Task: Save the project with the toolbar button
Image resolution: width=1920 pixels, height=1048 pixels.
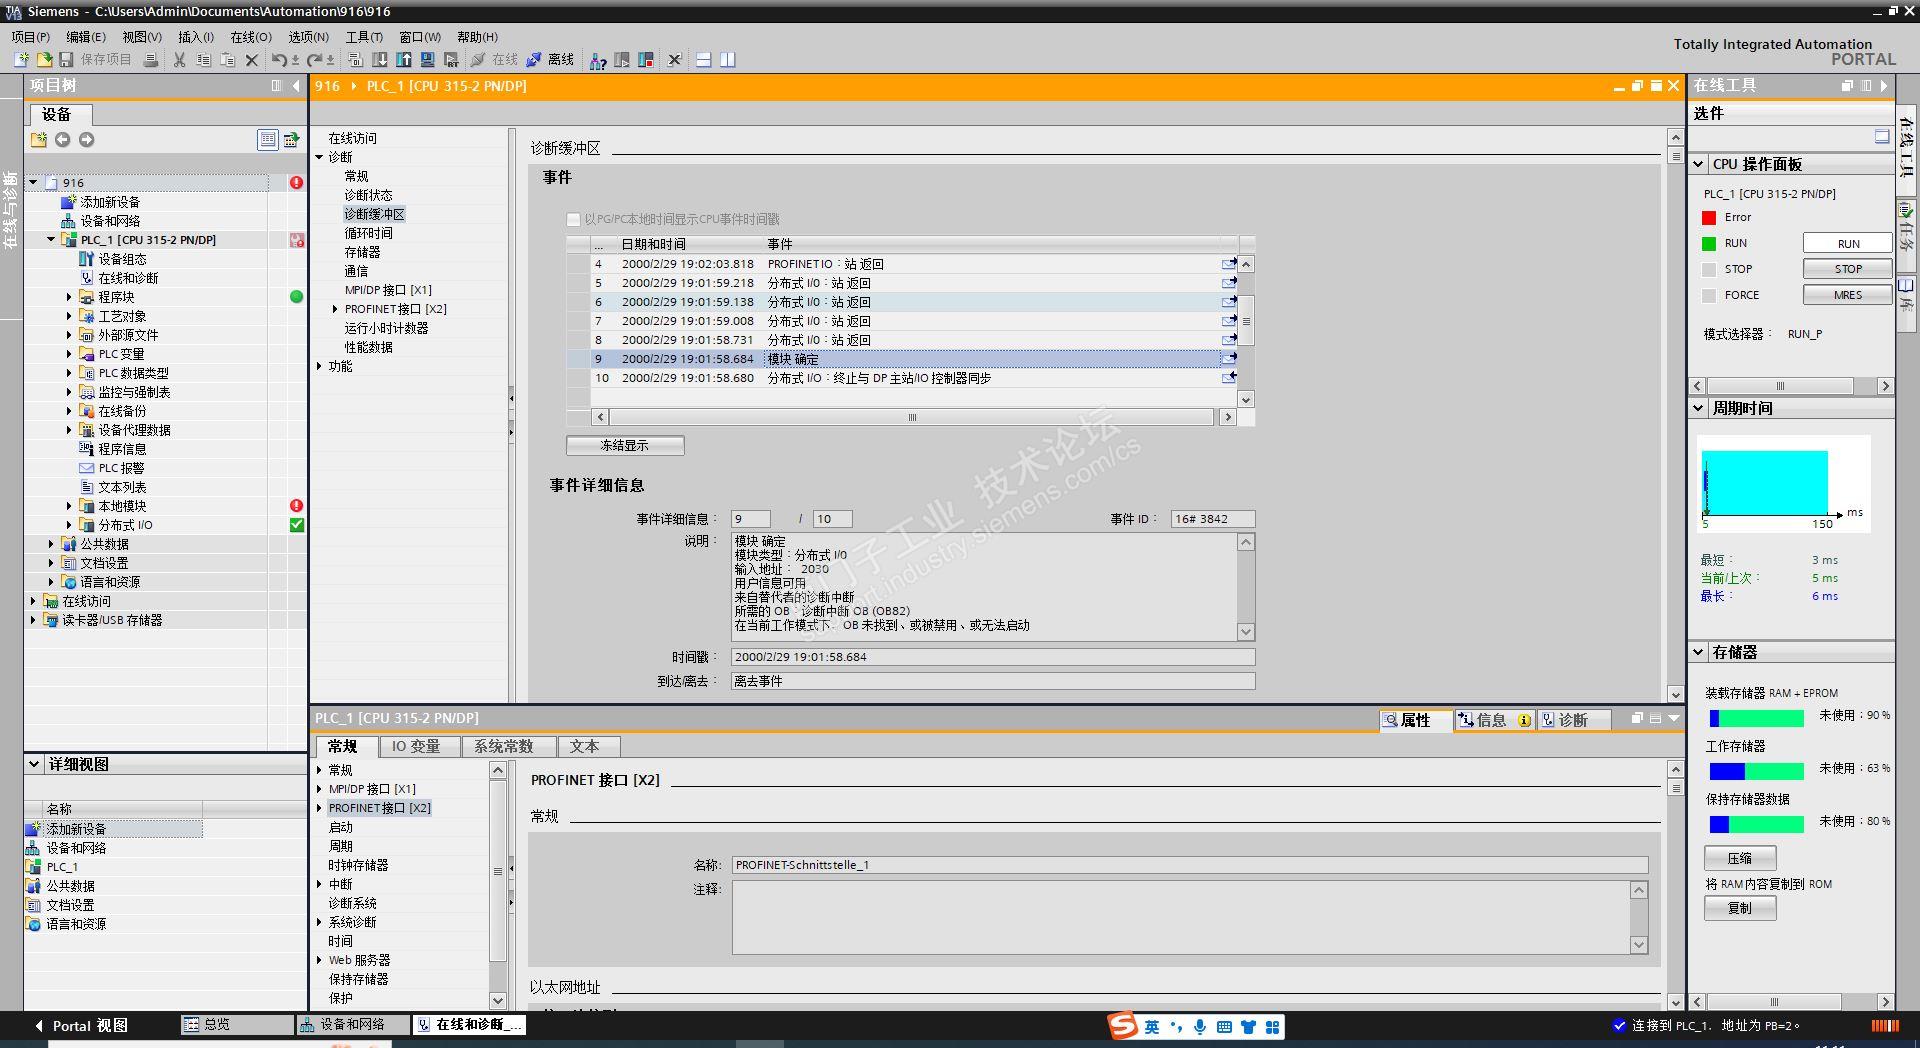Action: 66,60
